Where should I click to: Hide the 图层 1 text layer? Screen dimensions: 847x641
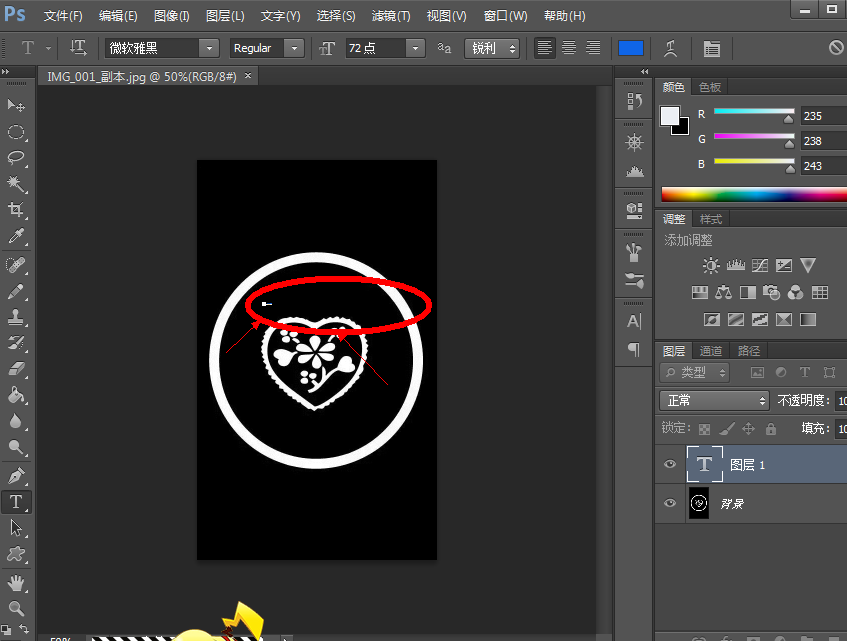click(x=670, y=464)
